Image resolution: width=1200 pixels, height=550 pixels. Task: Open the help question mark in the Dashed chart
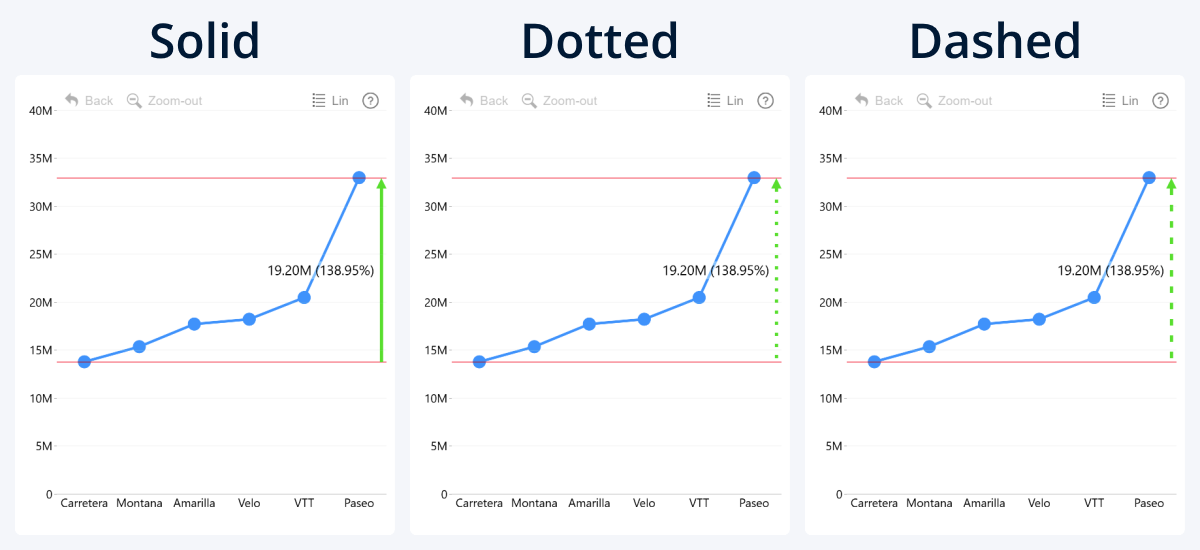1160,100
